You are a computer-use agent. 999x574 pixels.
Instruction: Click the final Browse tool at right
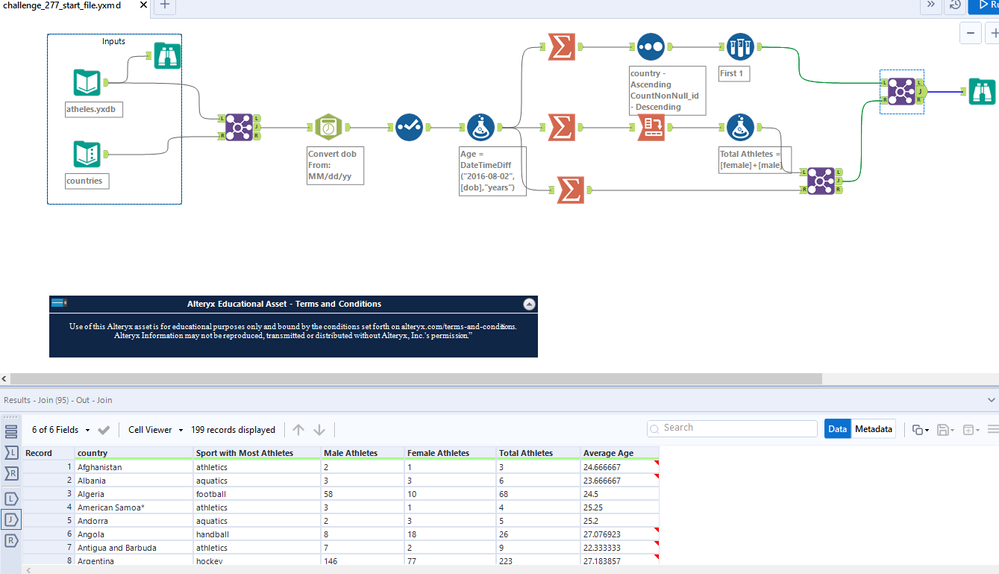point(982,92)
